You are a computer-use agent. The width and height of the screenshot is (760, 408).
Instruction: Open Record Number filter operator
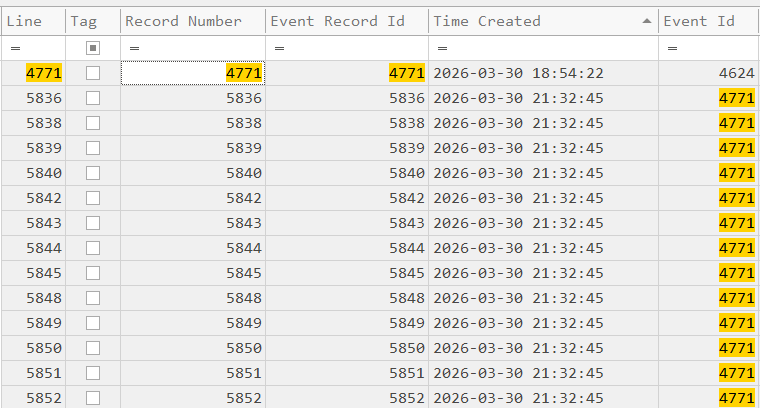(134, 48)
